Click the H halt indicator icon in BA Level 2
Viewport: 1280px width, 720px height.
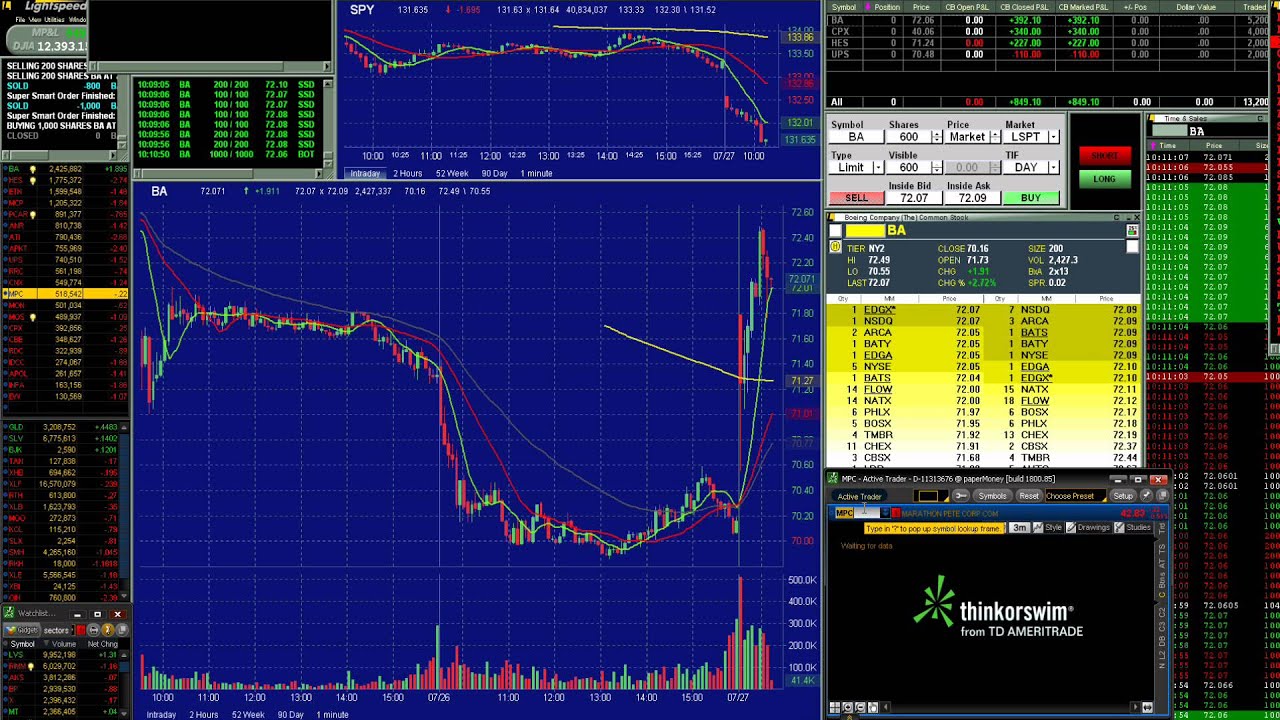835,247
